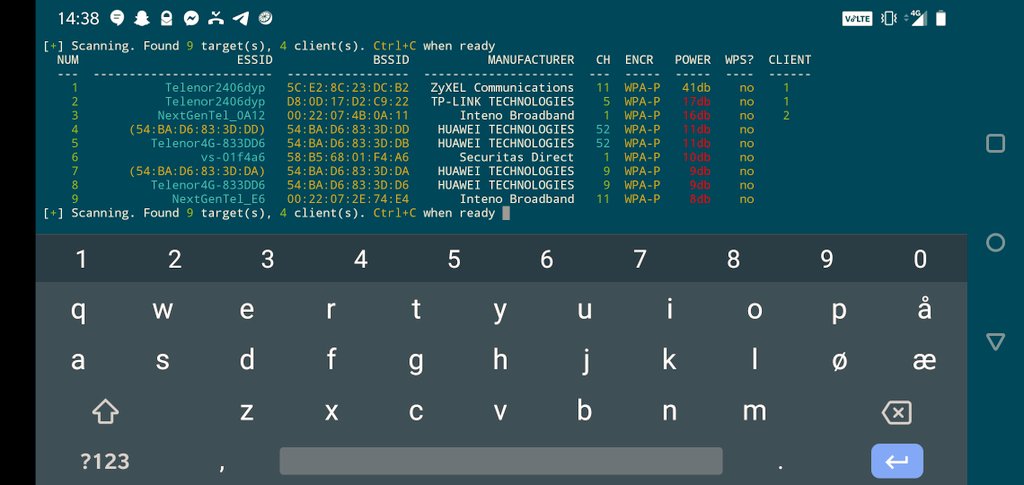Tap the letter z key
The image size is (1024, 485).
click(x=246, y=411)
